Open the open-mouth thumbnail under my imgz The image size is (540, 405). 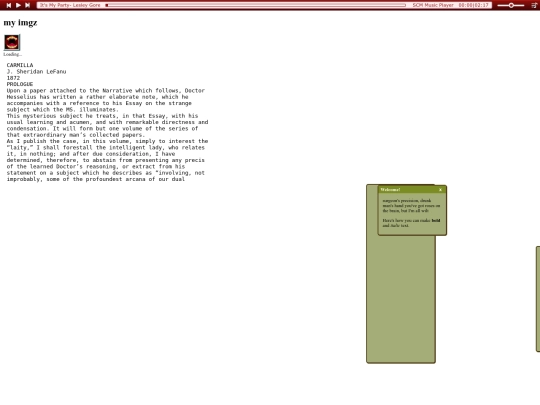tap(12, 42)
